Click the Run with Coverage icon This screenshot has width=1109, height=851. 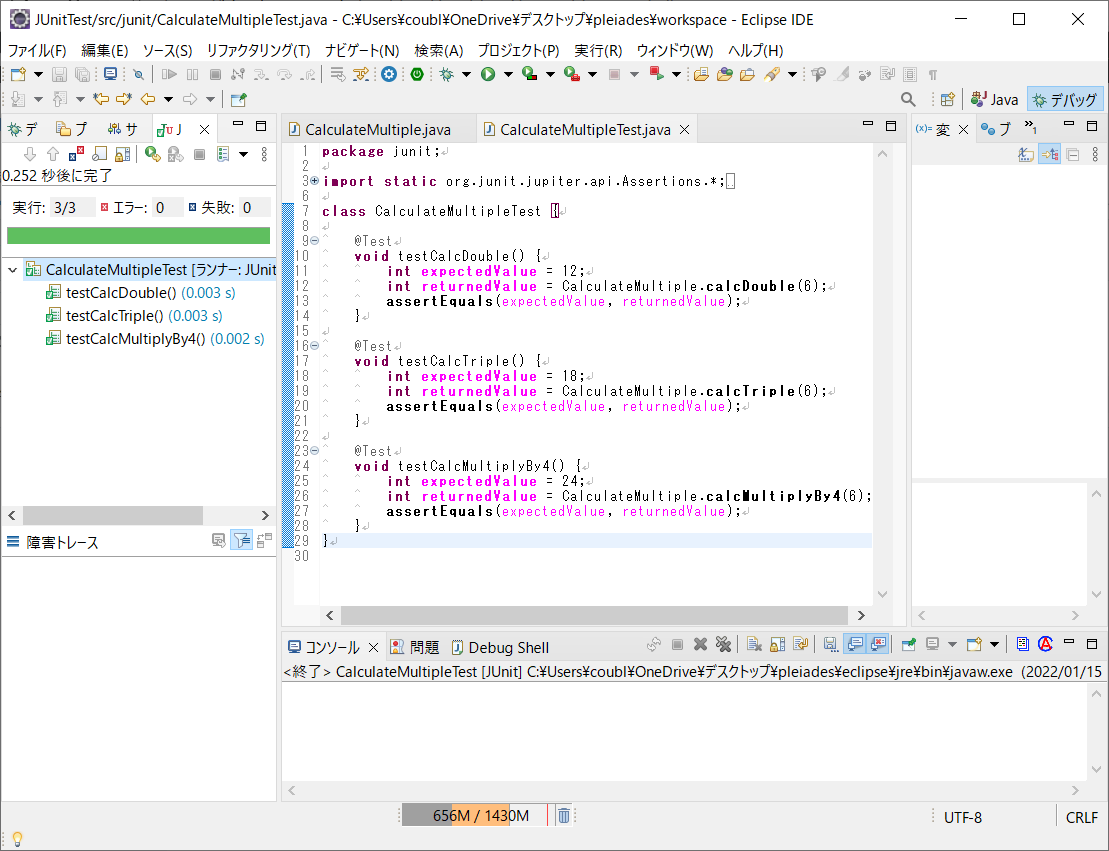coord(529,74)
